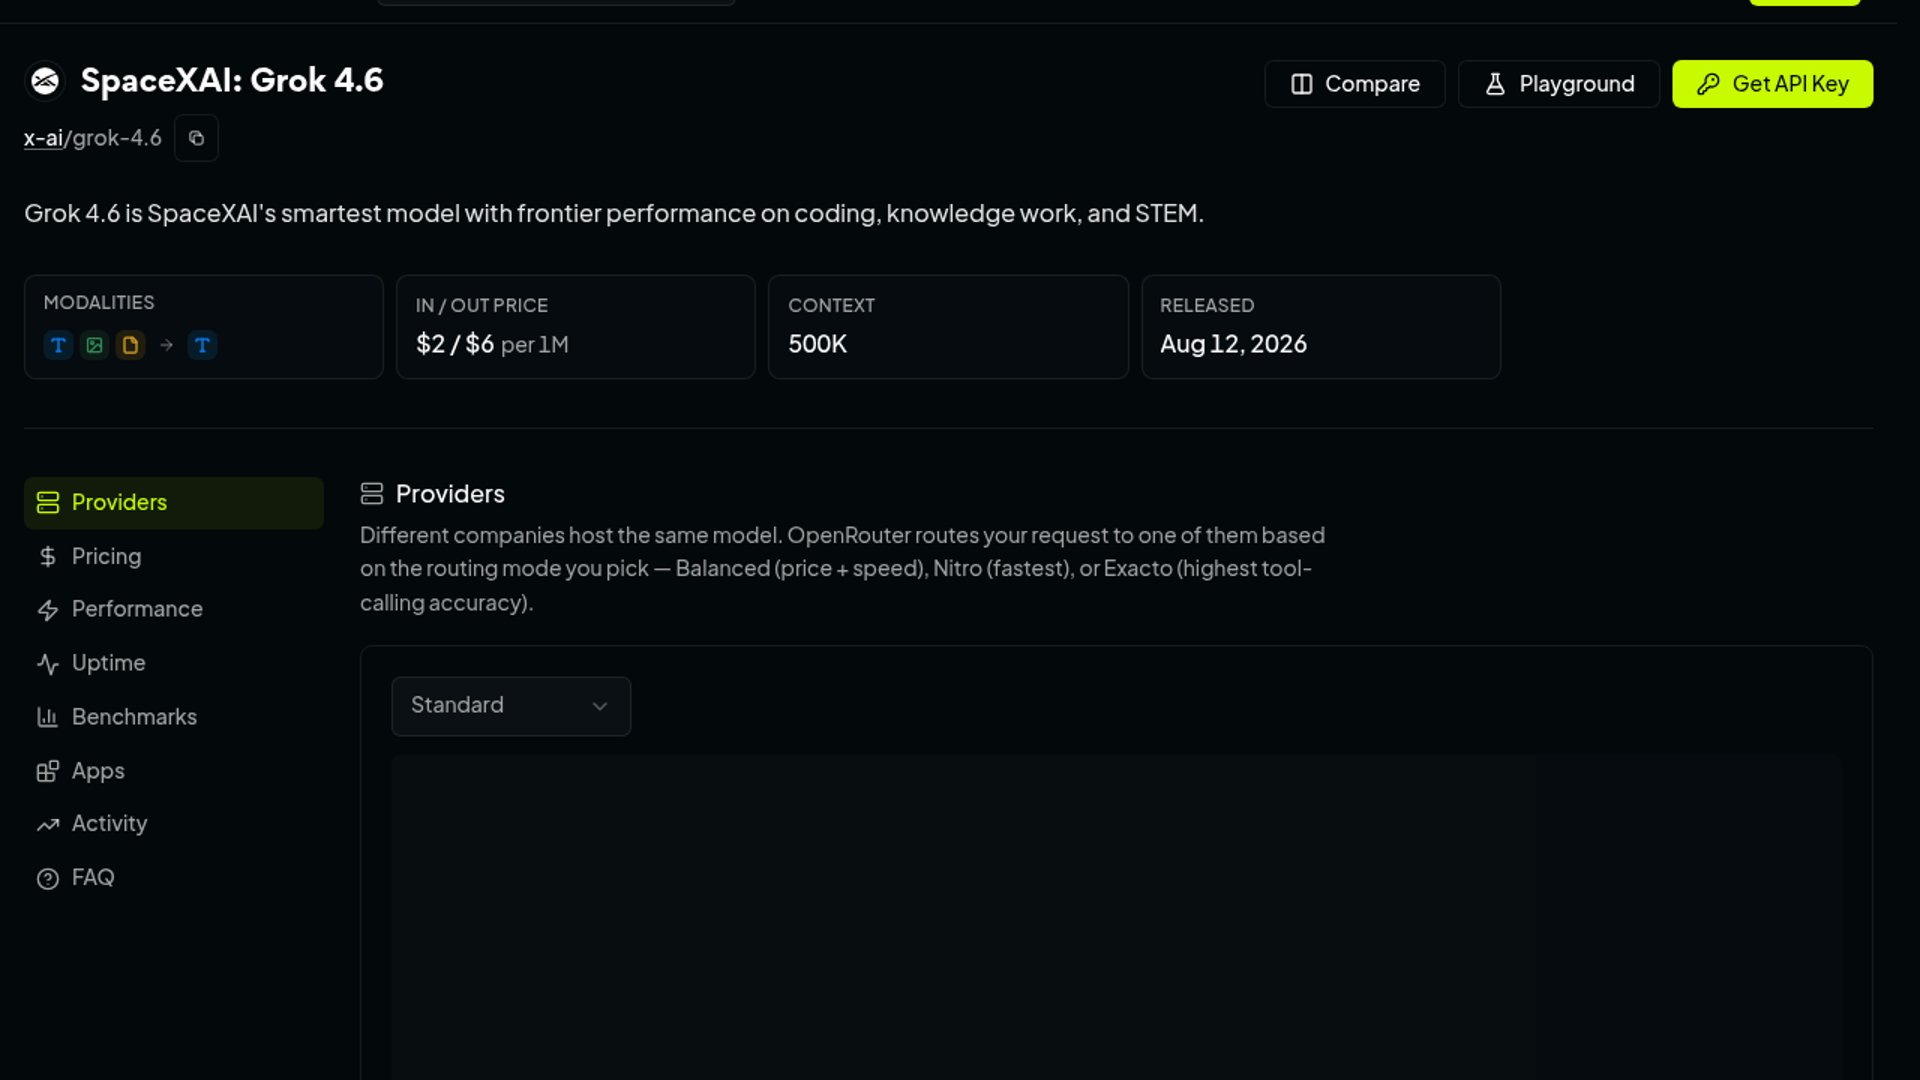Launch the Playground
Viewport: 1920px width, 1080px height.
coord(1558,84)
